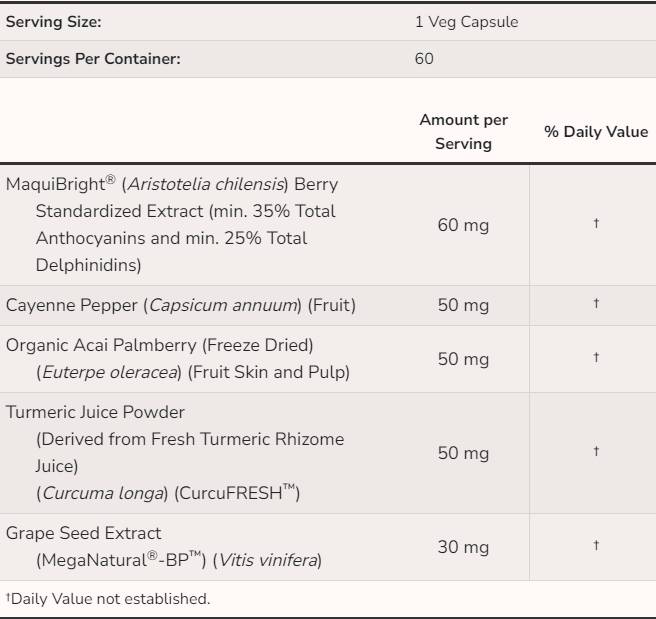The width and height of the screenshot is (656, 619).
Task: Select the MaquiBright Berry Standardized Extract entry
Action: point(172,225)
